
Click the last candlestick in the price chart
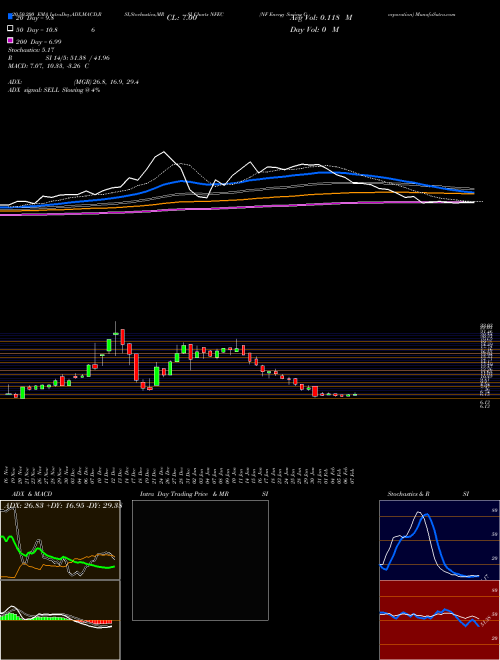[355, 395]
